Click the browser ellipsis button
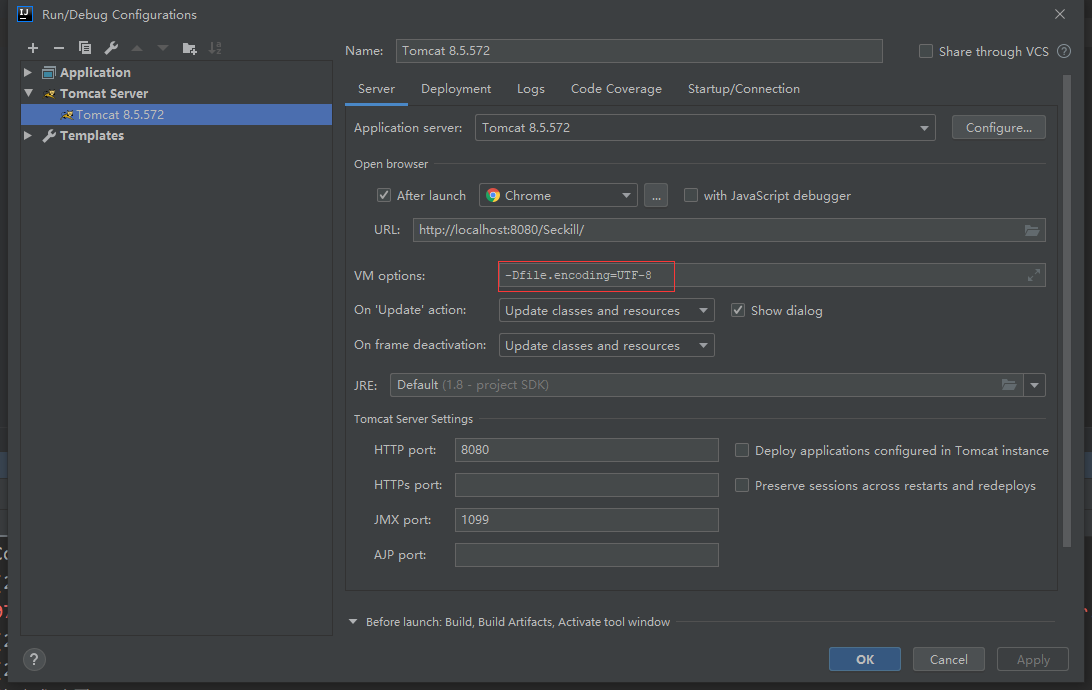This screenshot has height=690, width=1092. [x=656, y=196]
